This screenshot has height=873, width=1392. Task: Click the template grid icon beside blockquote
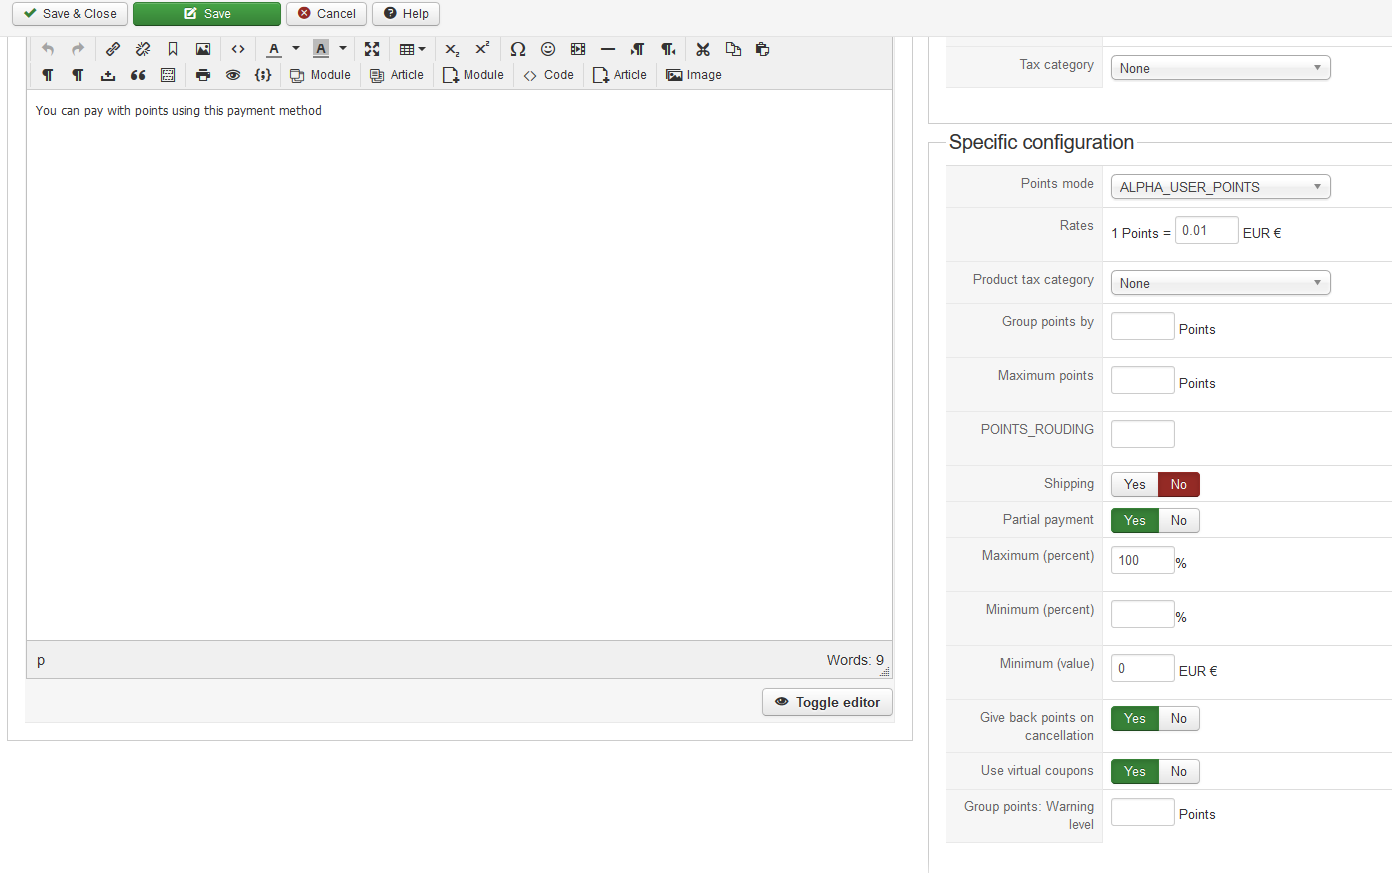pos(168,75)
